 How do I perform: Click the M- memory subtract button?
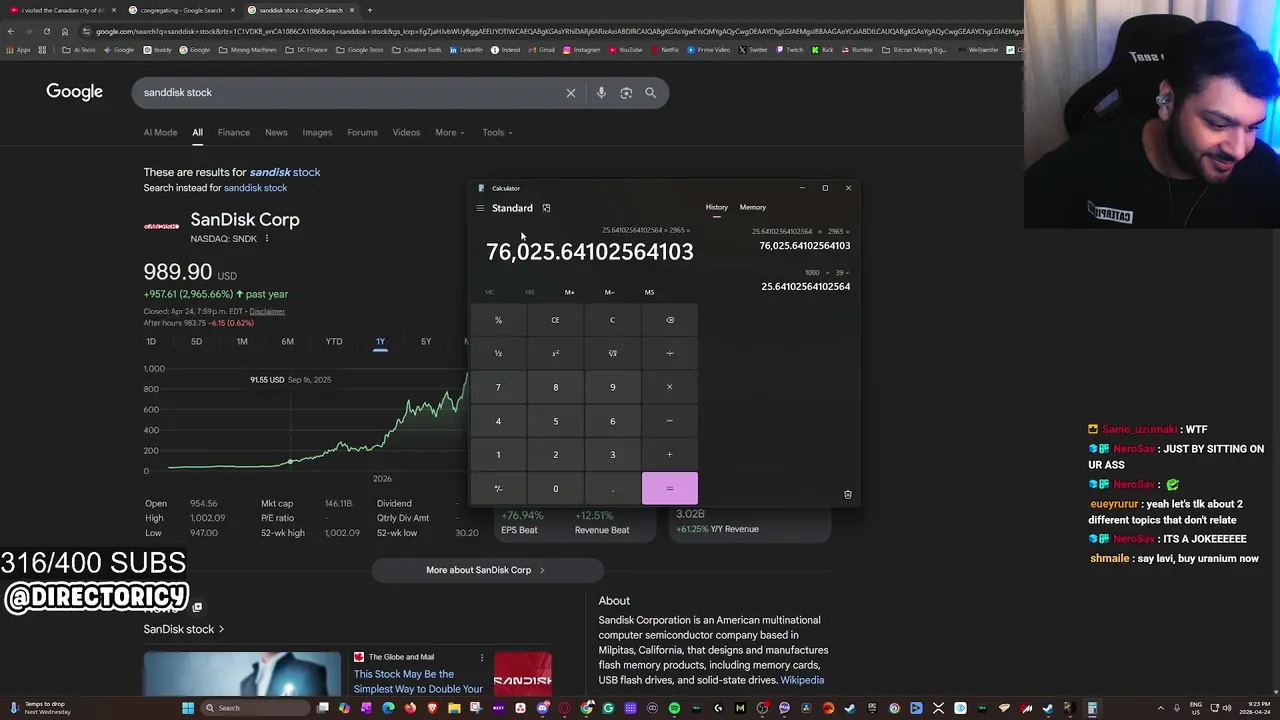click(609, 292)
